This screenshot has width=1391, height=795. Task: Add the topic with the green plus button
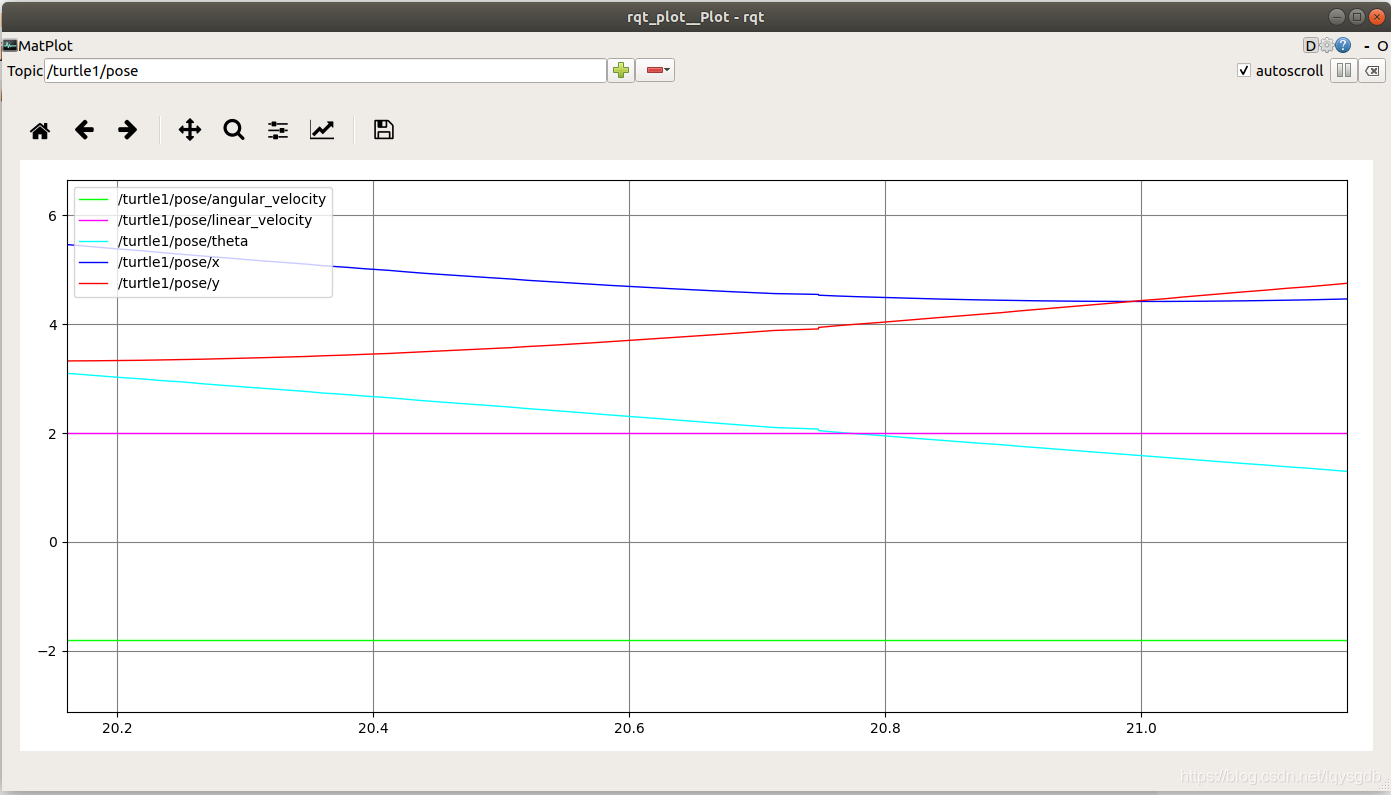click(621, 70)
